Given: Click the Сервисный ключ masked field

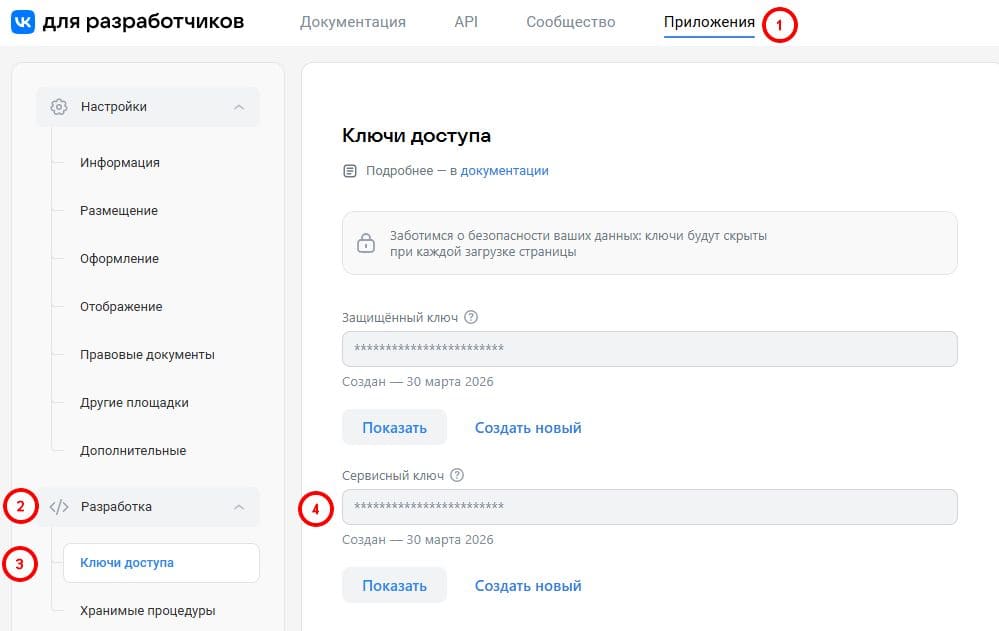Looking at the screenshot, I should 649,507.
